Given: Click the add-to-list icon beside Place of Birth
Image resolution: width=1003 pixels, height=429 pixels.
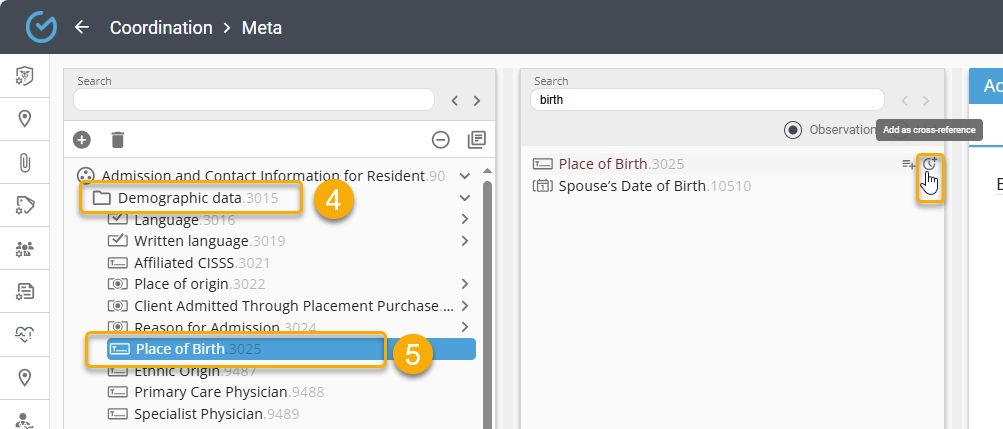Looking at the screenshot, I should [908, 164].
